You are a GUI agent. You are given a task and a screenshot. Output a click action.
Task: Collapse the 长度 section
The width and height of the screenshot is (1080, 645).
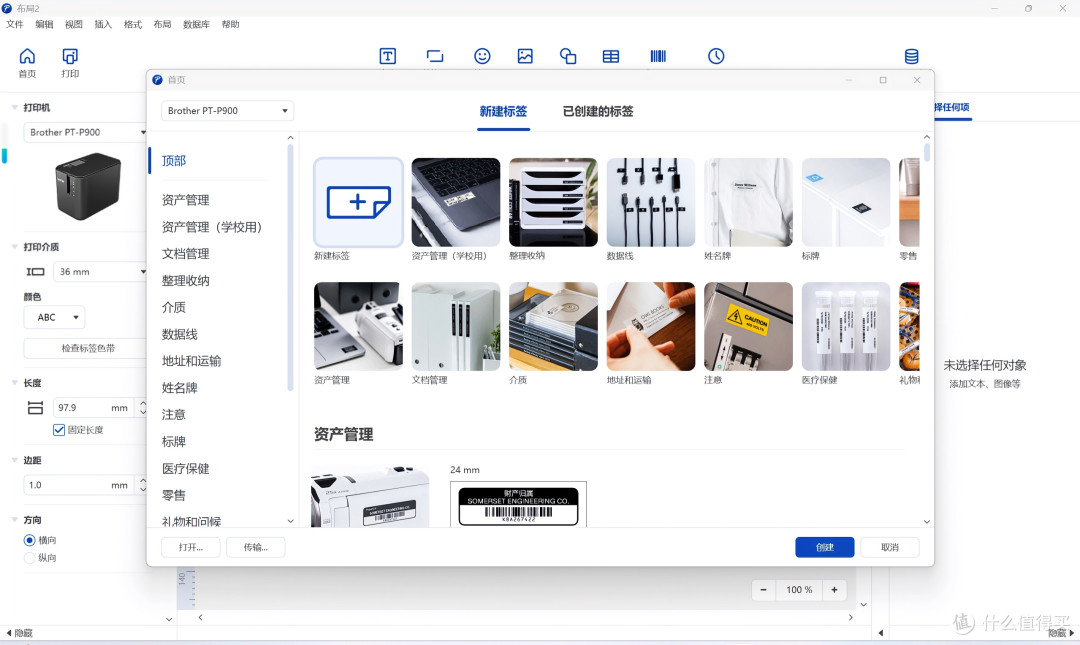point(14,382)
